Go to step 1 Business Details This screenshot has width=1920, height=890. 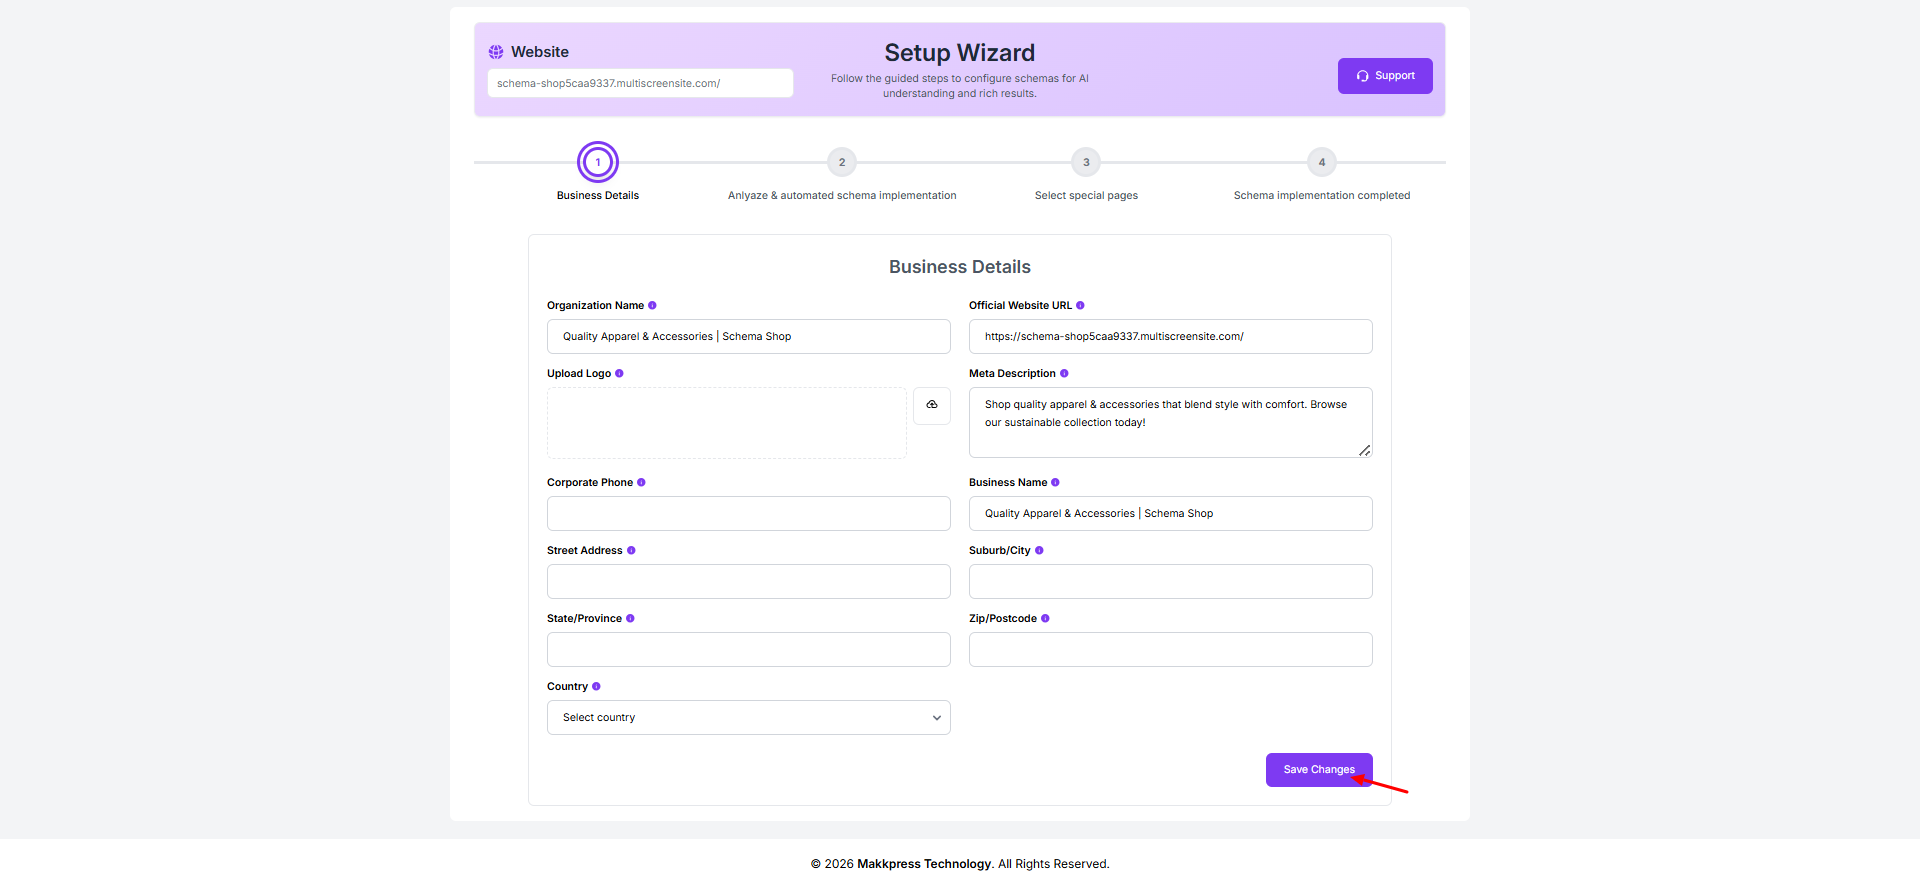pos(598,162)
